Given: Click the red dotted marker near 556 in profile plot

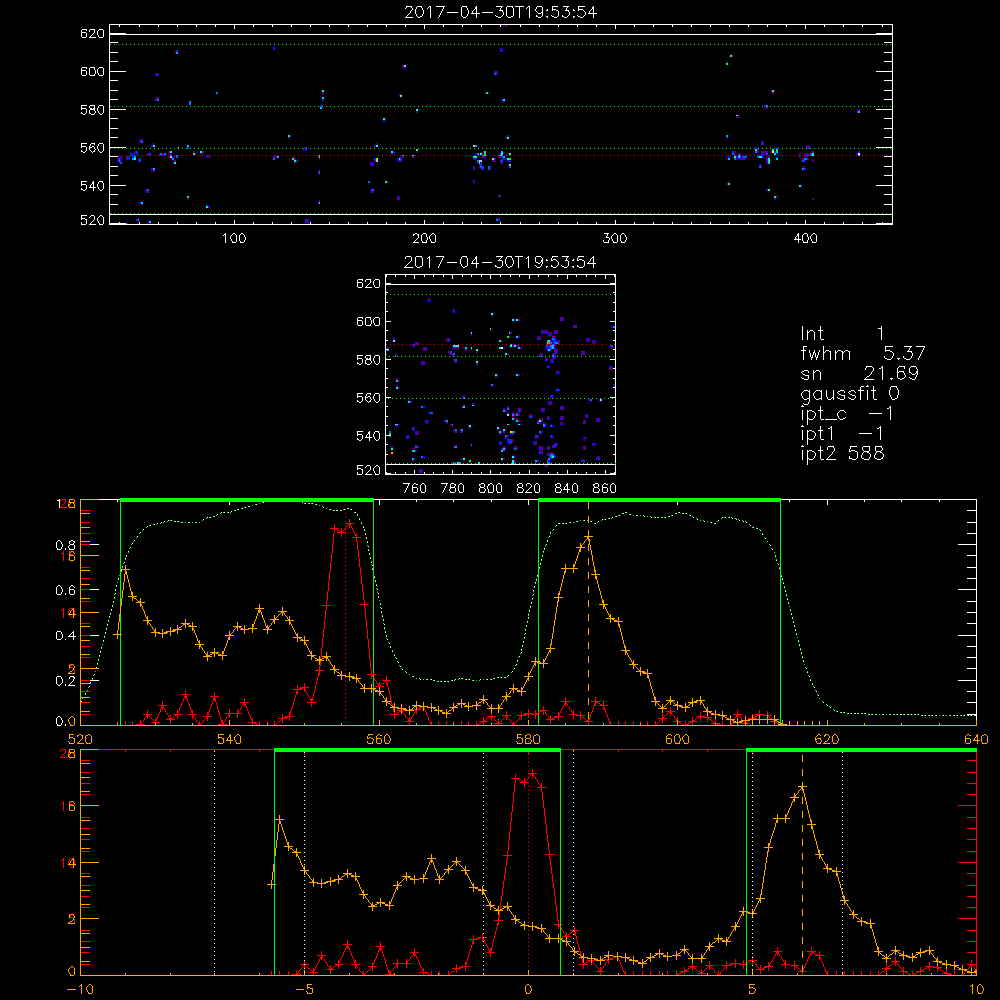Looking at the screenshot, I should pos(346,615).
